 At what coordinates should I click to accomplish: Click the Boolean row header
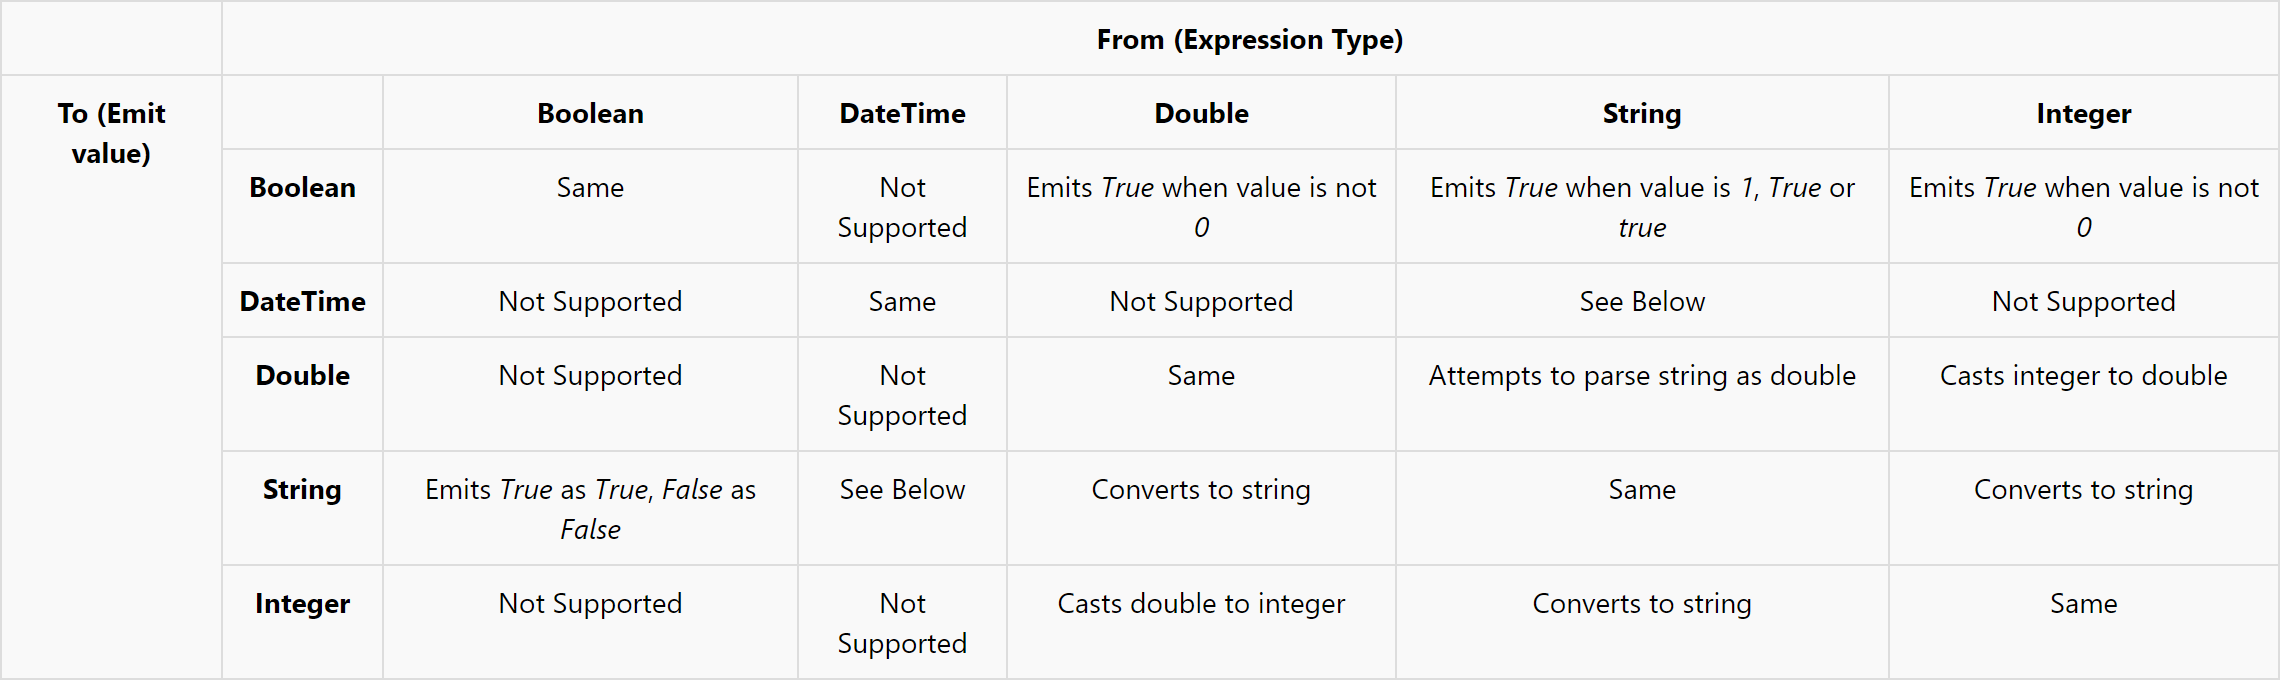(302, 188)
